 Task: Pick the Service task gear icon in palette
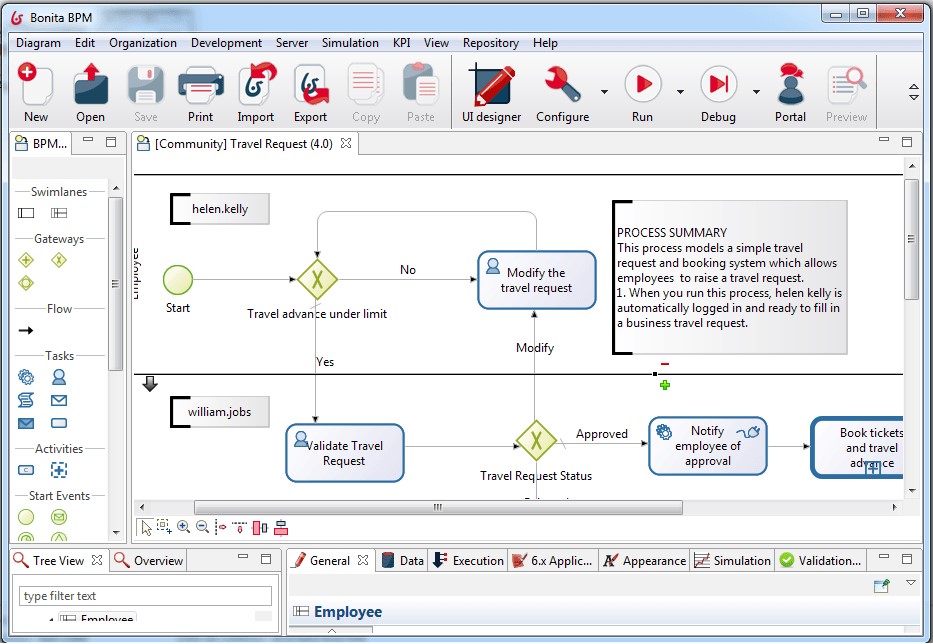[x=27, y=377]
